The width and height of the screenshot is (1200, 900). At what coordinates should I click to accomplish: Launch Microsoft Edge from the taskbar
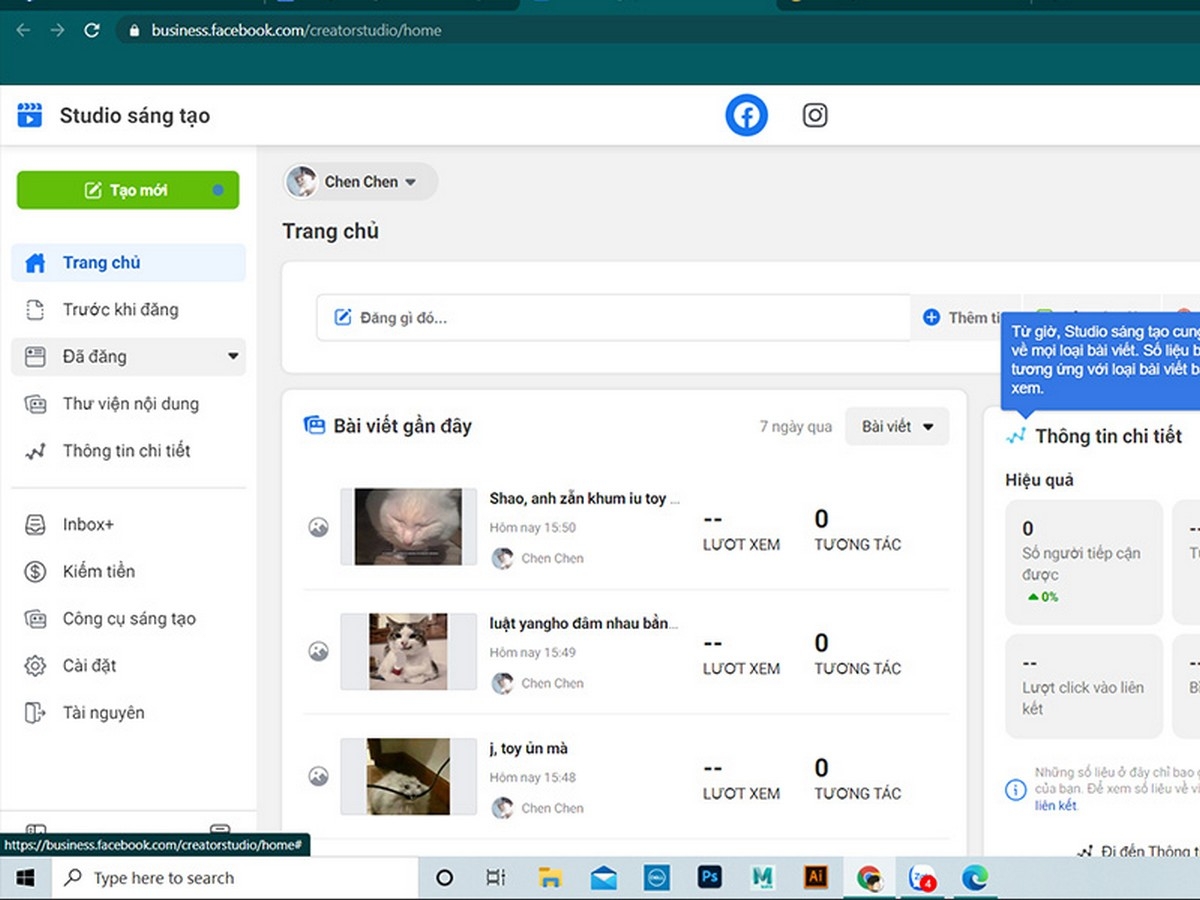pyautogui.click(x=975, y=878)
